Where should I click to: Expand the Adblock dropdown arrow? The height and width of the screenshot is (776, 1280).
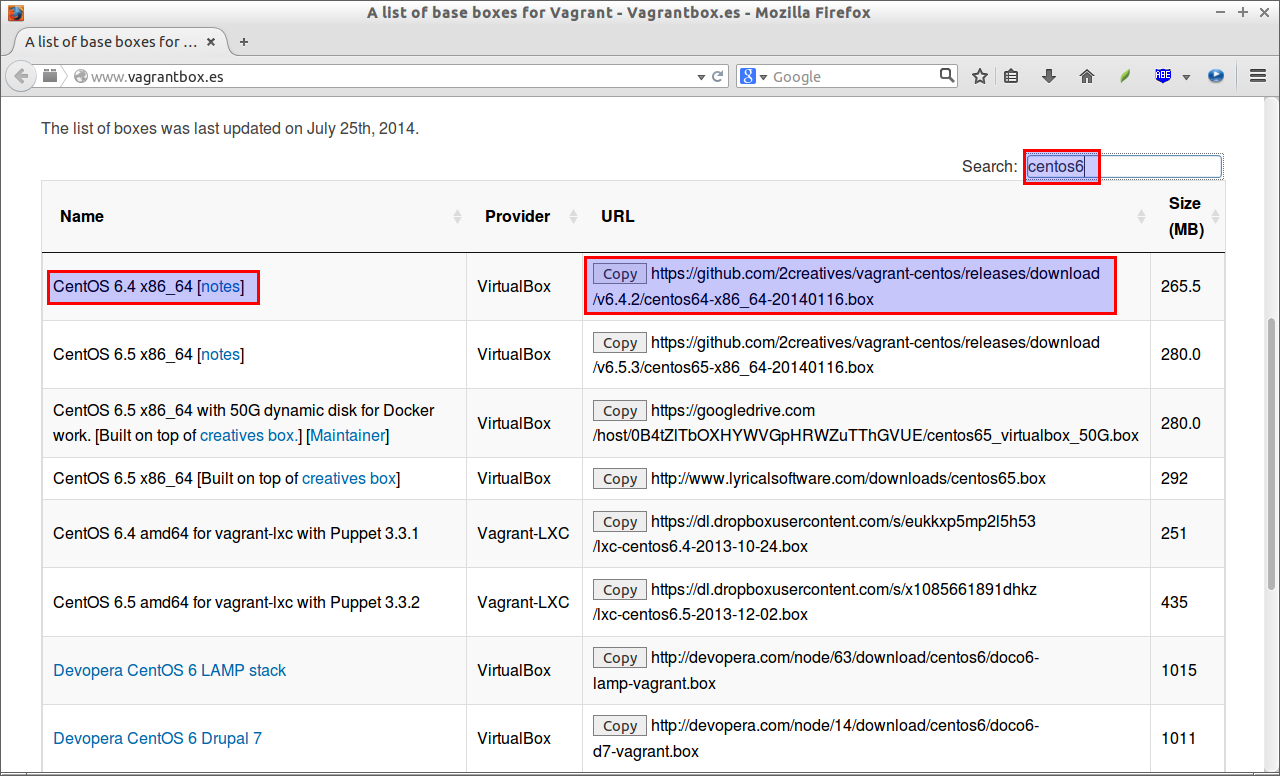[1186, 77]
